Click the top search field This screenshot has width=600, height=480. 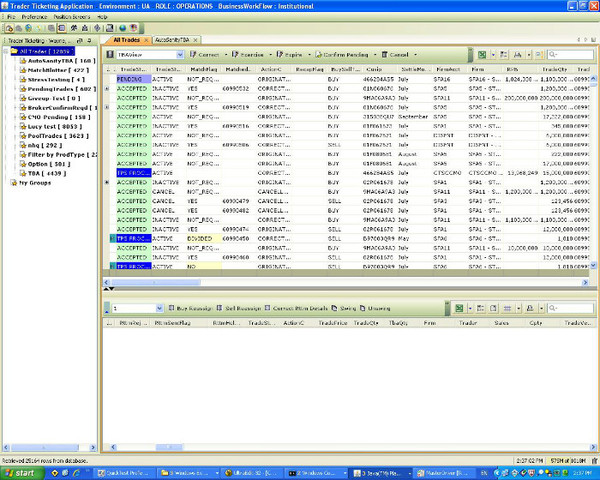571,55
